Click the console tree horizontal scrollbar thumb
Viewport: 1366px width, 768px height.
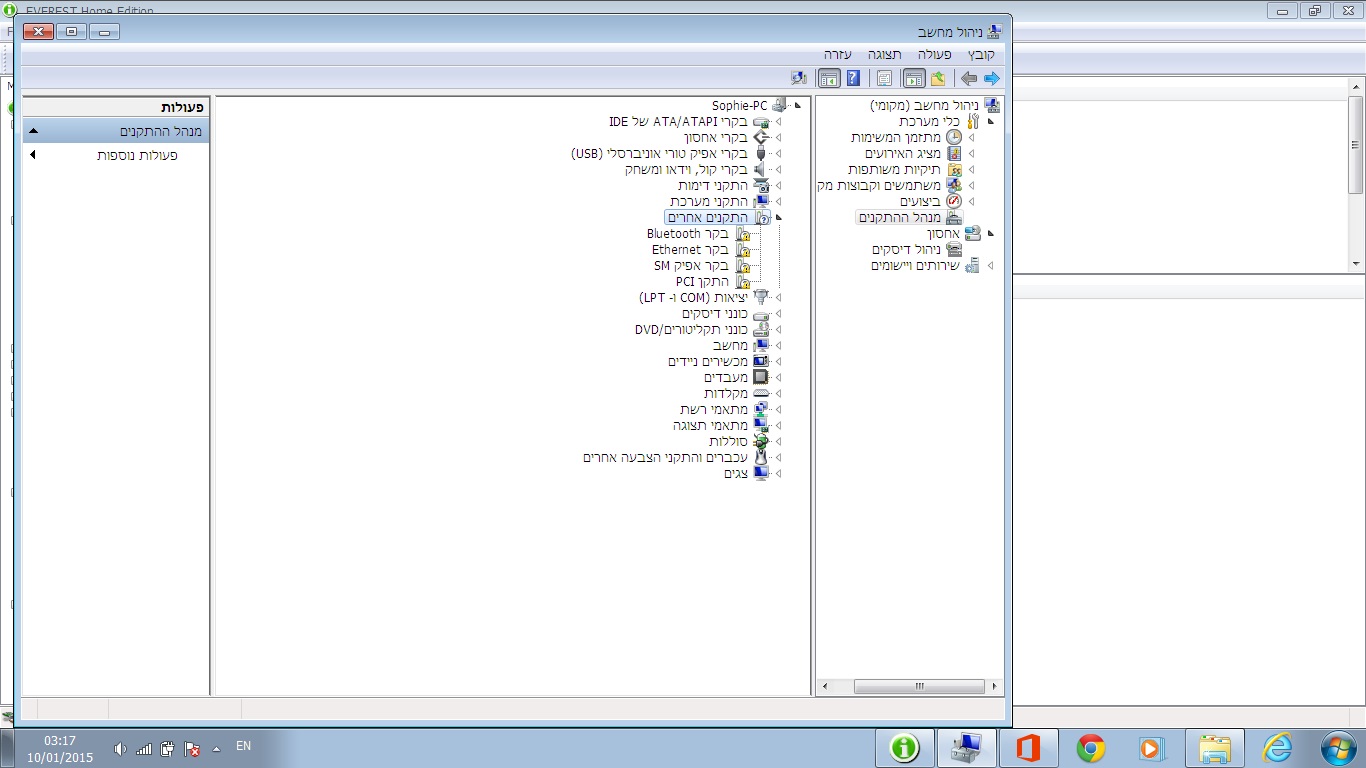point(919,687)
